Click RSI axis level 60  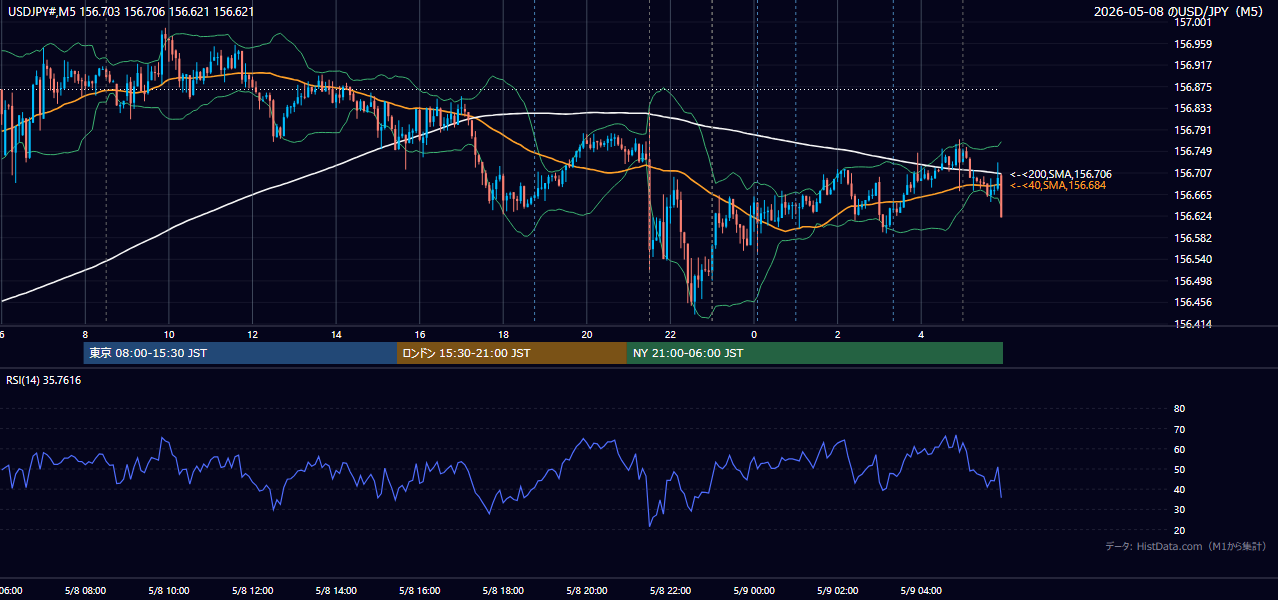[1179, 449]
